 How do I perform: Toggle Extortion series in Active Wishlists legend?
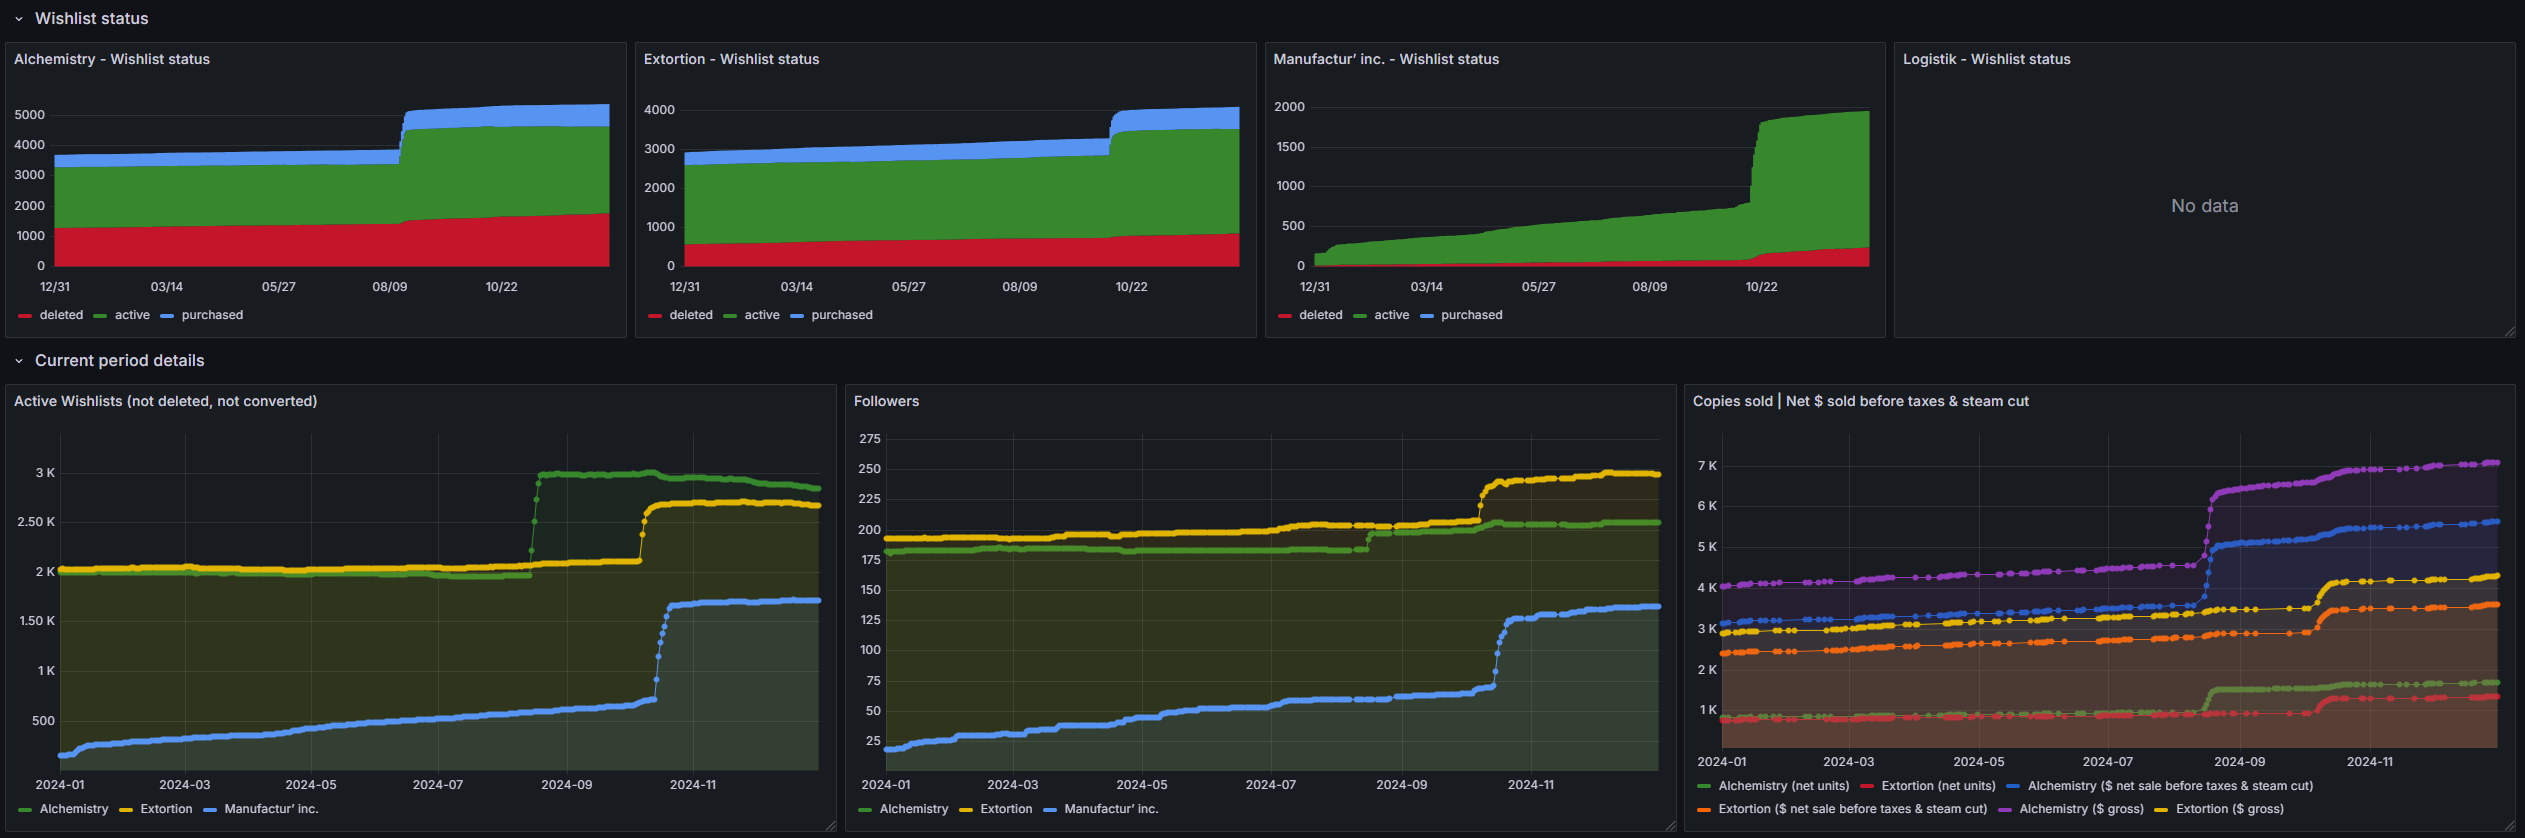click(166, 809)
